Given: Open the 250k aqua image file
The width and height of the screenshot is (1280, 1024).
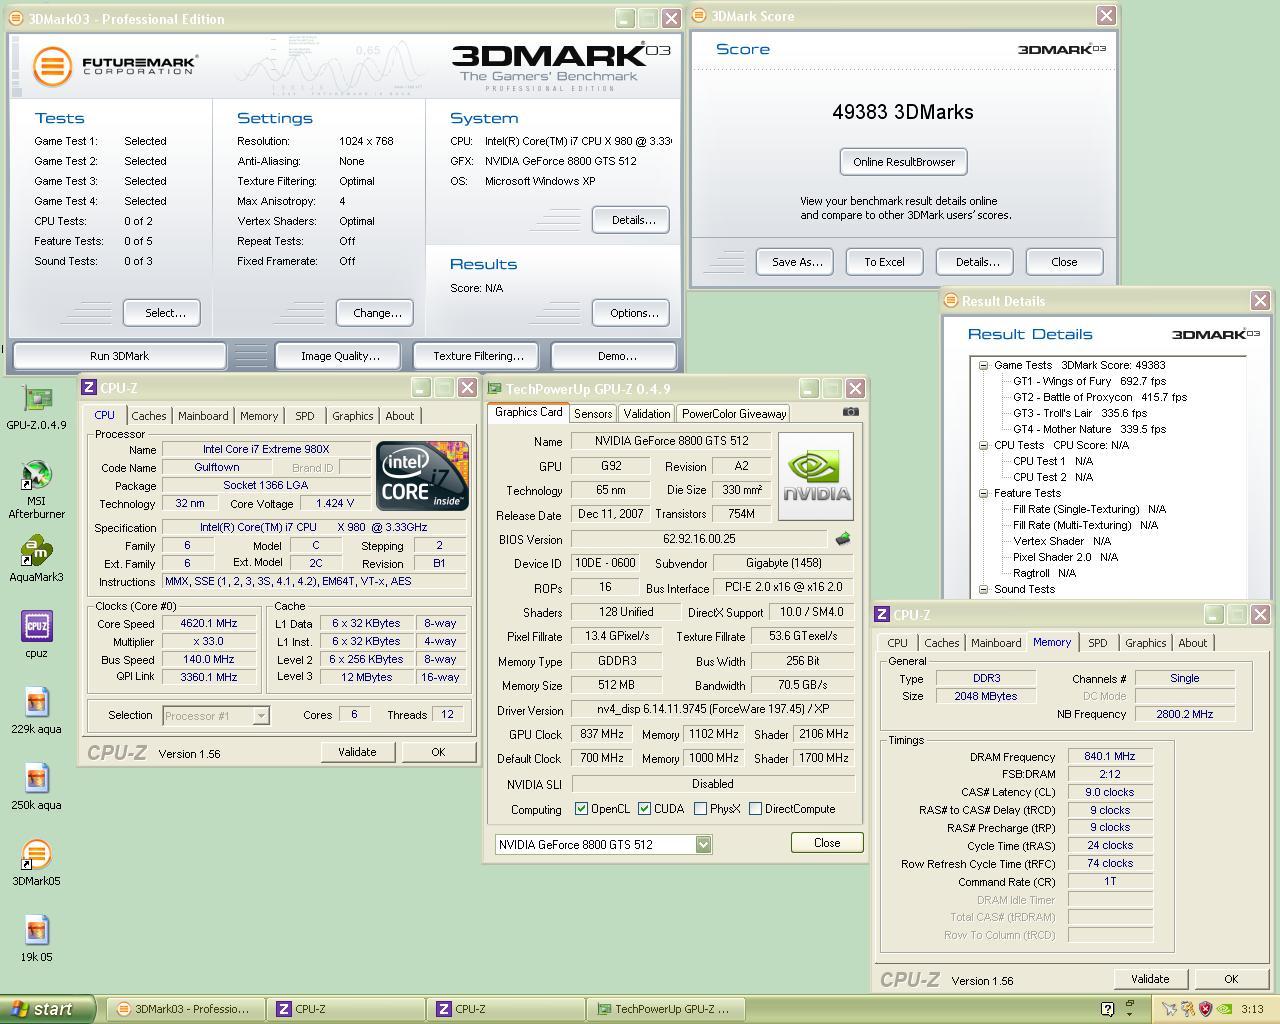Looking at the screenshot, I should (x=37, y=780).
